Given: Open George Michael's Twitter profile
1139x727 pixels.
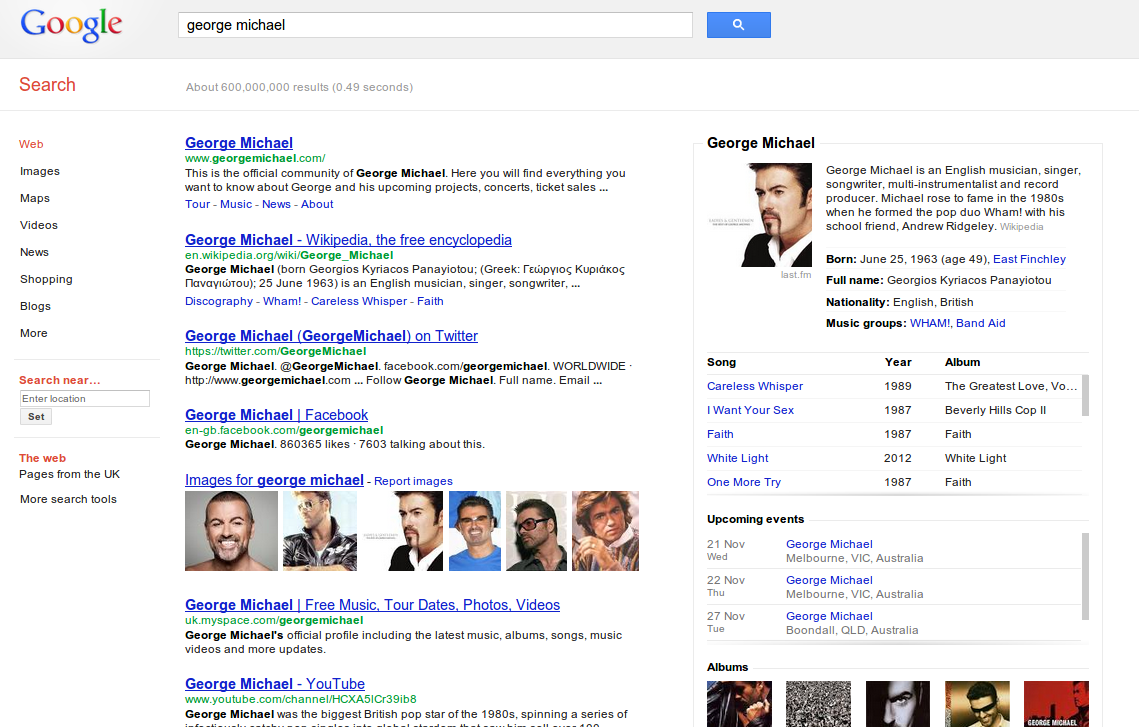Looking at the screenshot, I should [x=330, y=335].
